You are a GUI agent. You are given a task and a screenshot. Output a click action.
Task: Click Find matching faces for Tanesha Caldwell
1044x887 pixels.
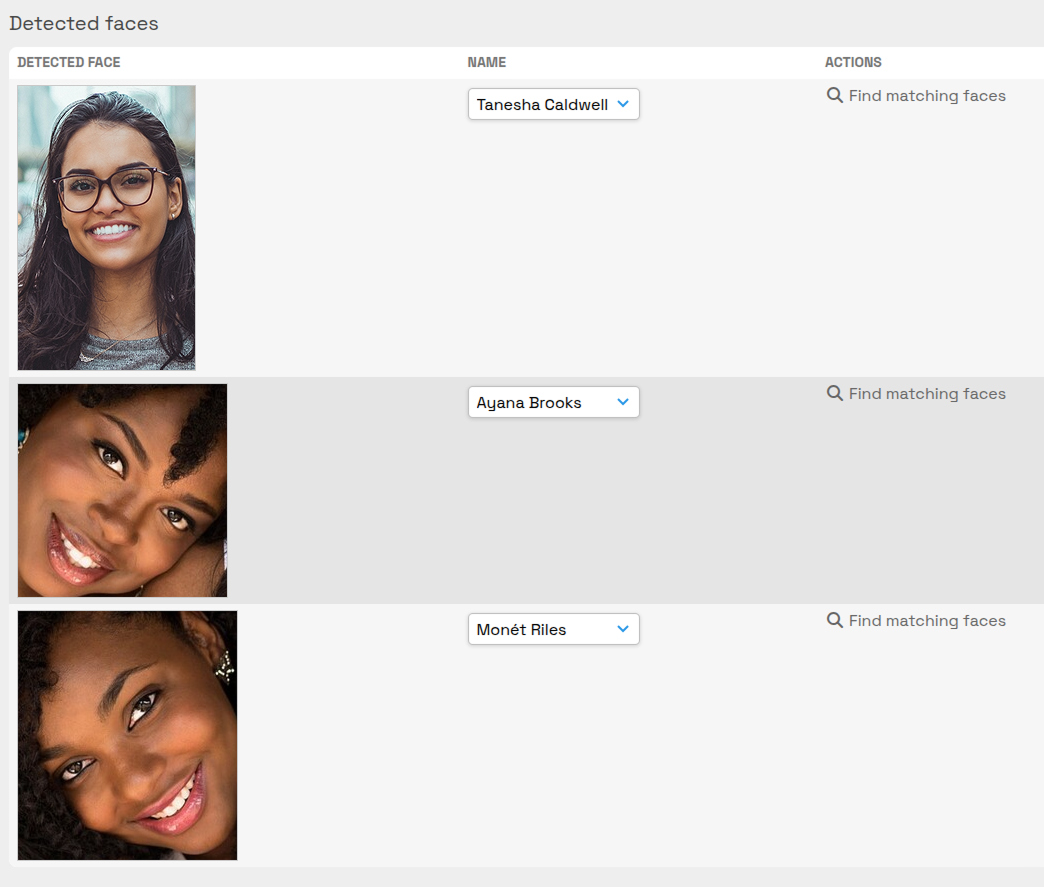[926, 95]
